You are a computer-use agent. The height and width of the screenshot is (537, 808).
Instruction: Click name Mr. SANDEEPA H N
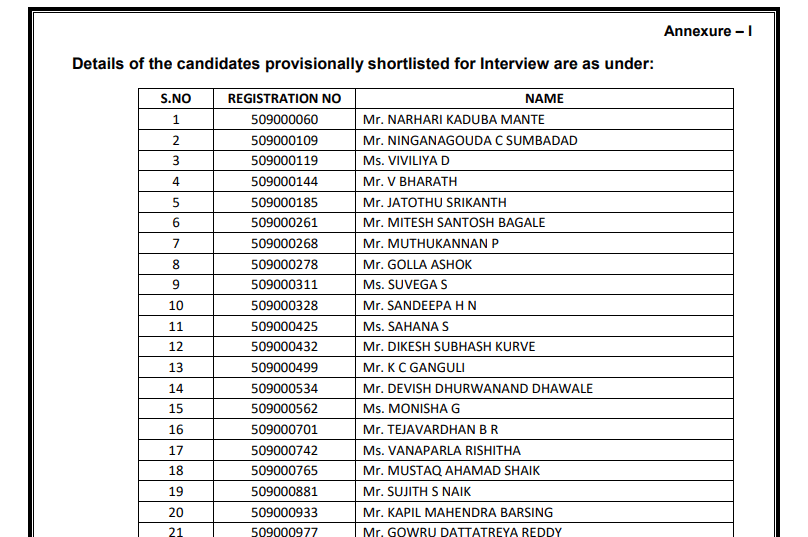pyautogui.click(x=419, y=306)
